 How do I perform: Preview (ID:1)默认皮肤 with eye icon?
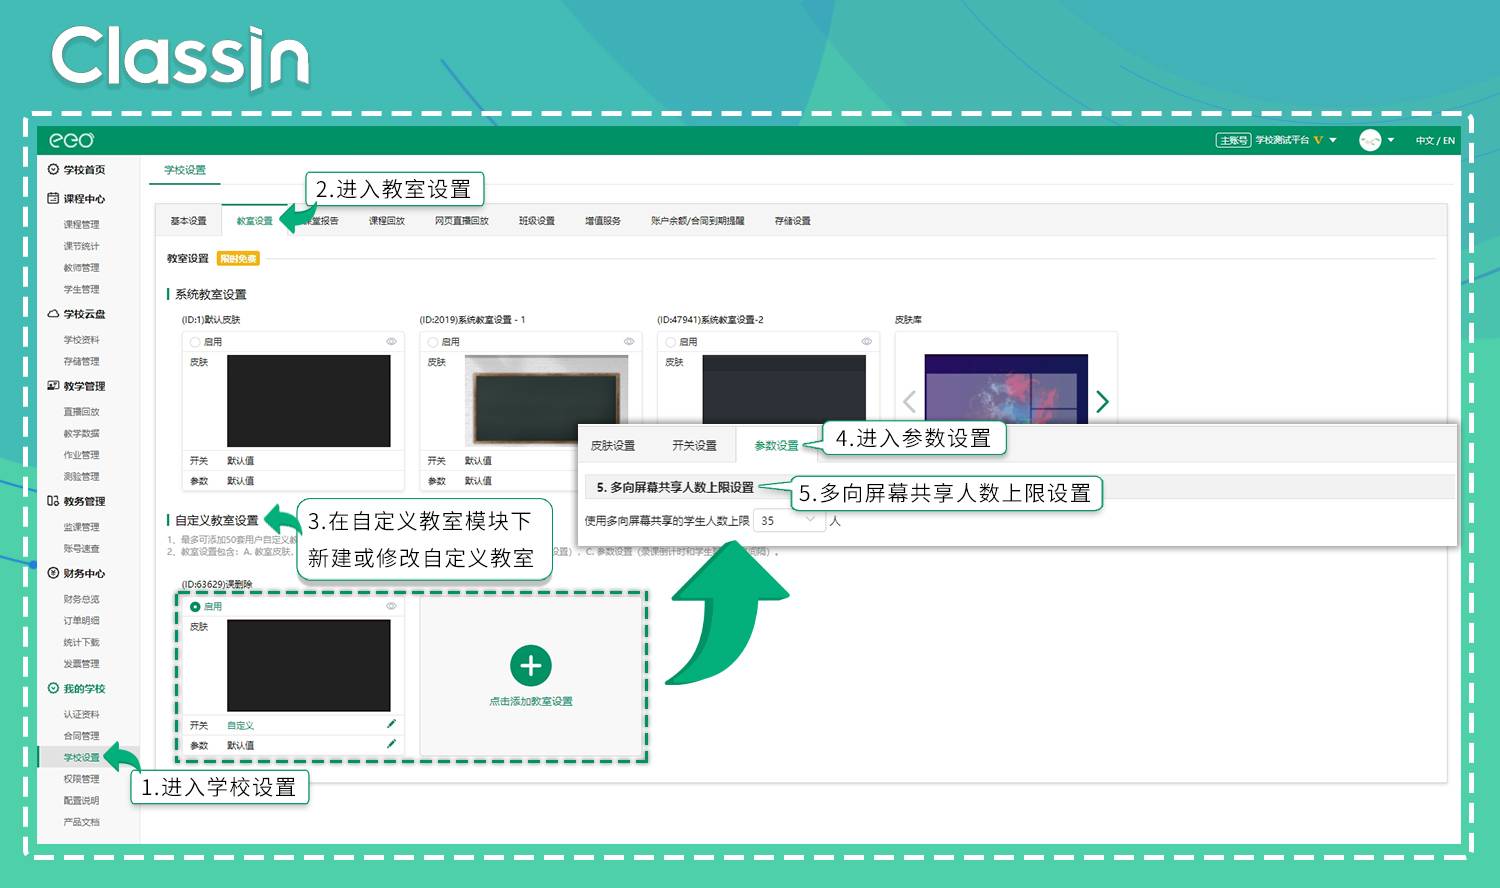coord(391,342)
